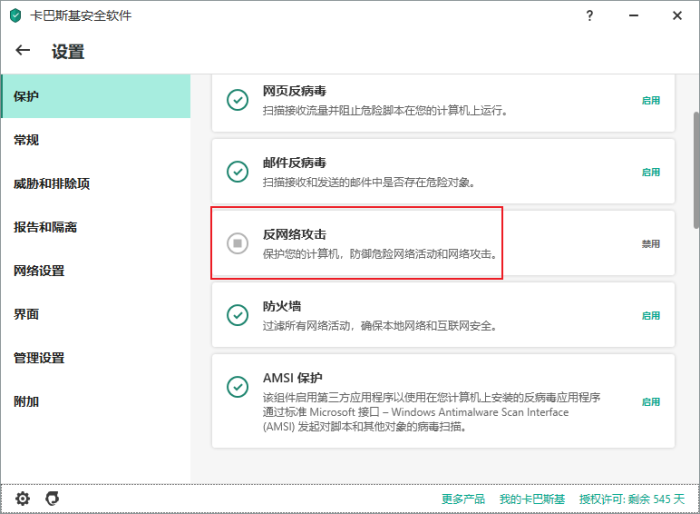Click 禁用 label for 反网络攻击
Image resolution: width=700 pixels, height=514 pixels.
651,244
